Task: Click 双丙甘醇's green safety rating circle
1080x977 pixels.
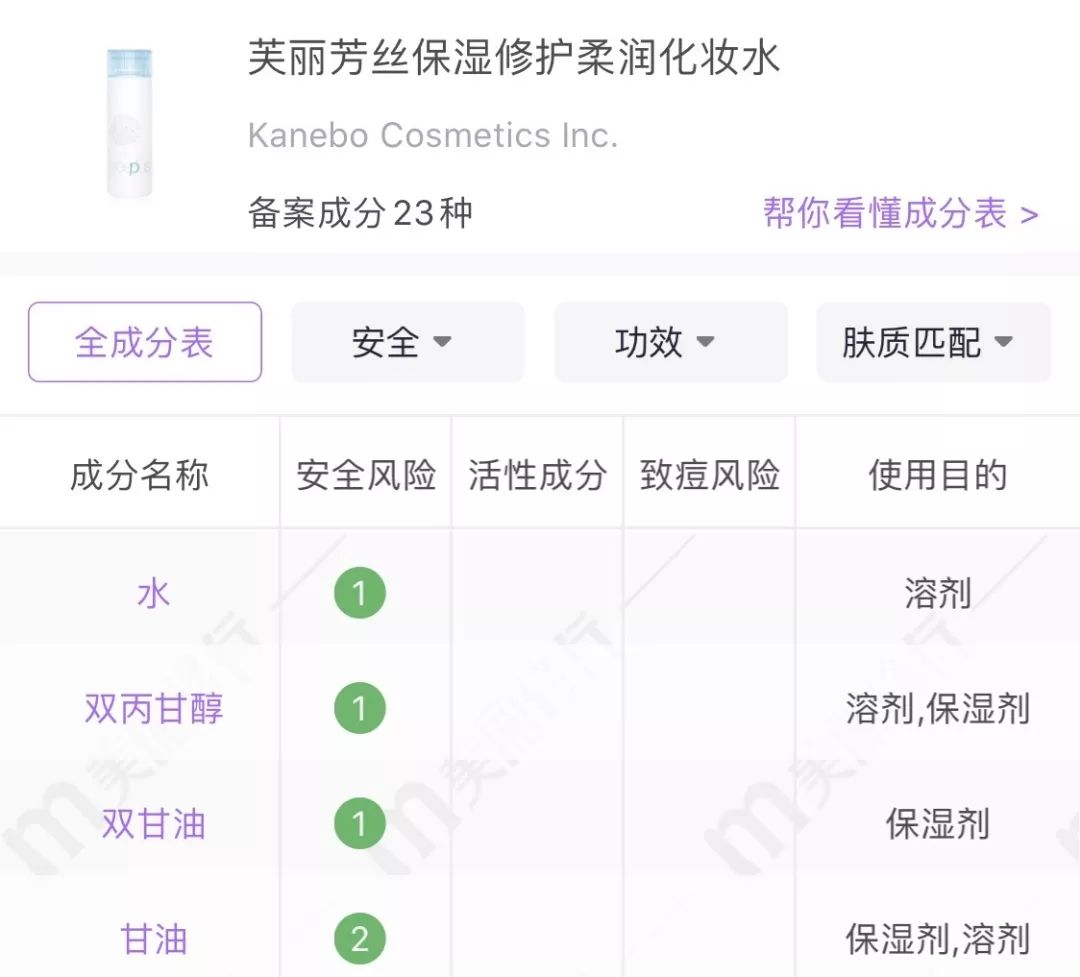Action: coord(360,708)
